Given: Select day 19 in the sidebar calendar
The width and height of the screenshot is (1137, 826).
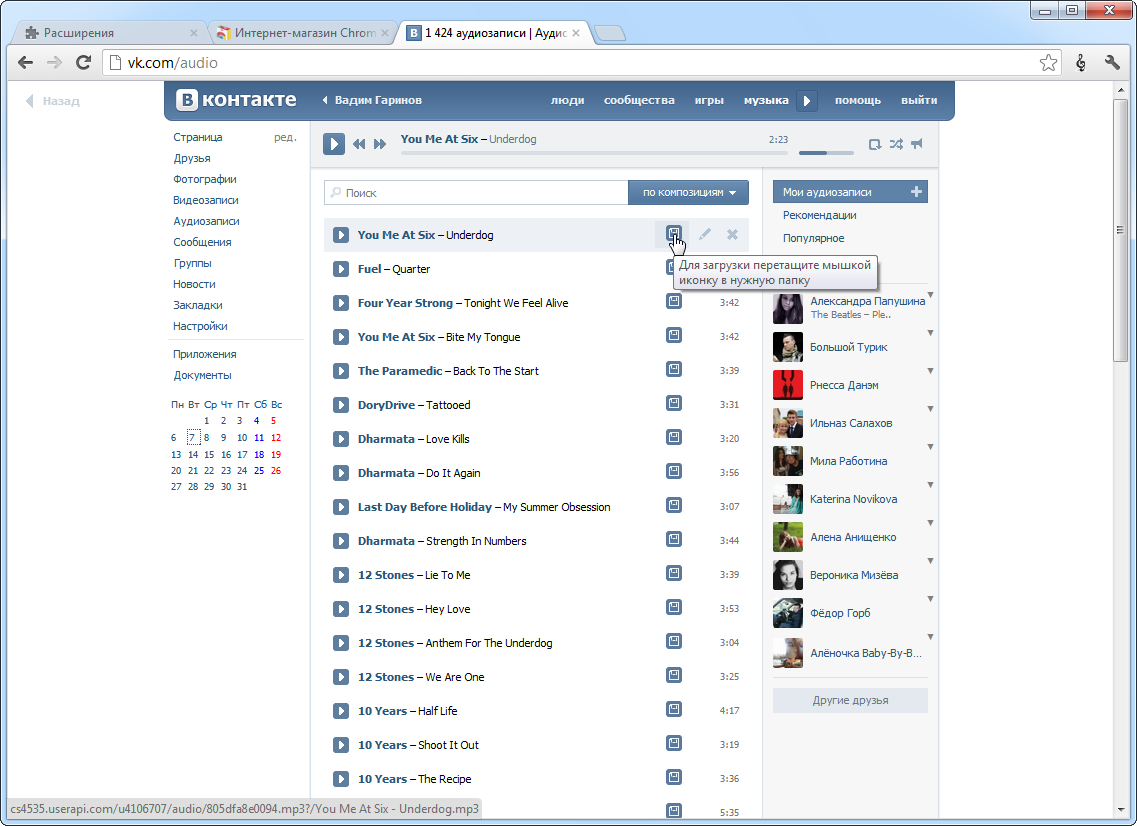Looking at the screenshot, I should [x=276, y=455].
